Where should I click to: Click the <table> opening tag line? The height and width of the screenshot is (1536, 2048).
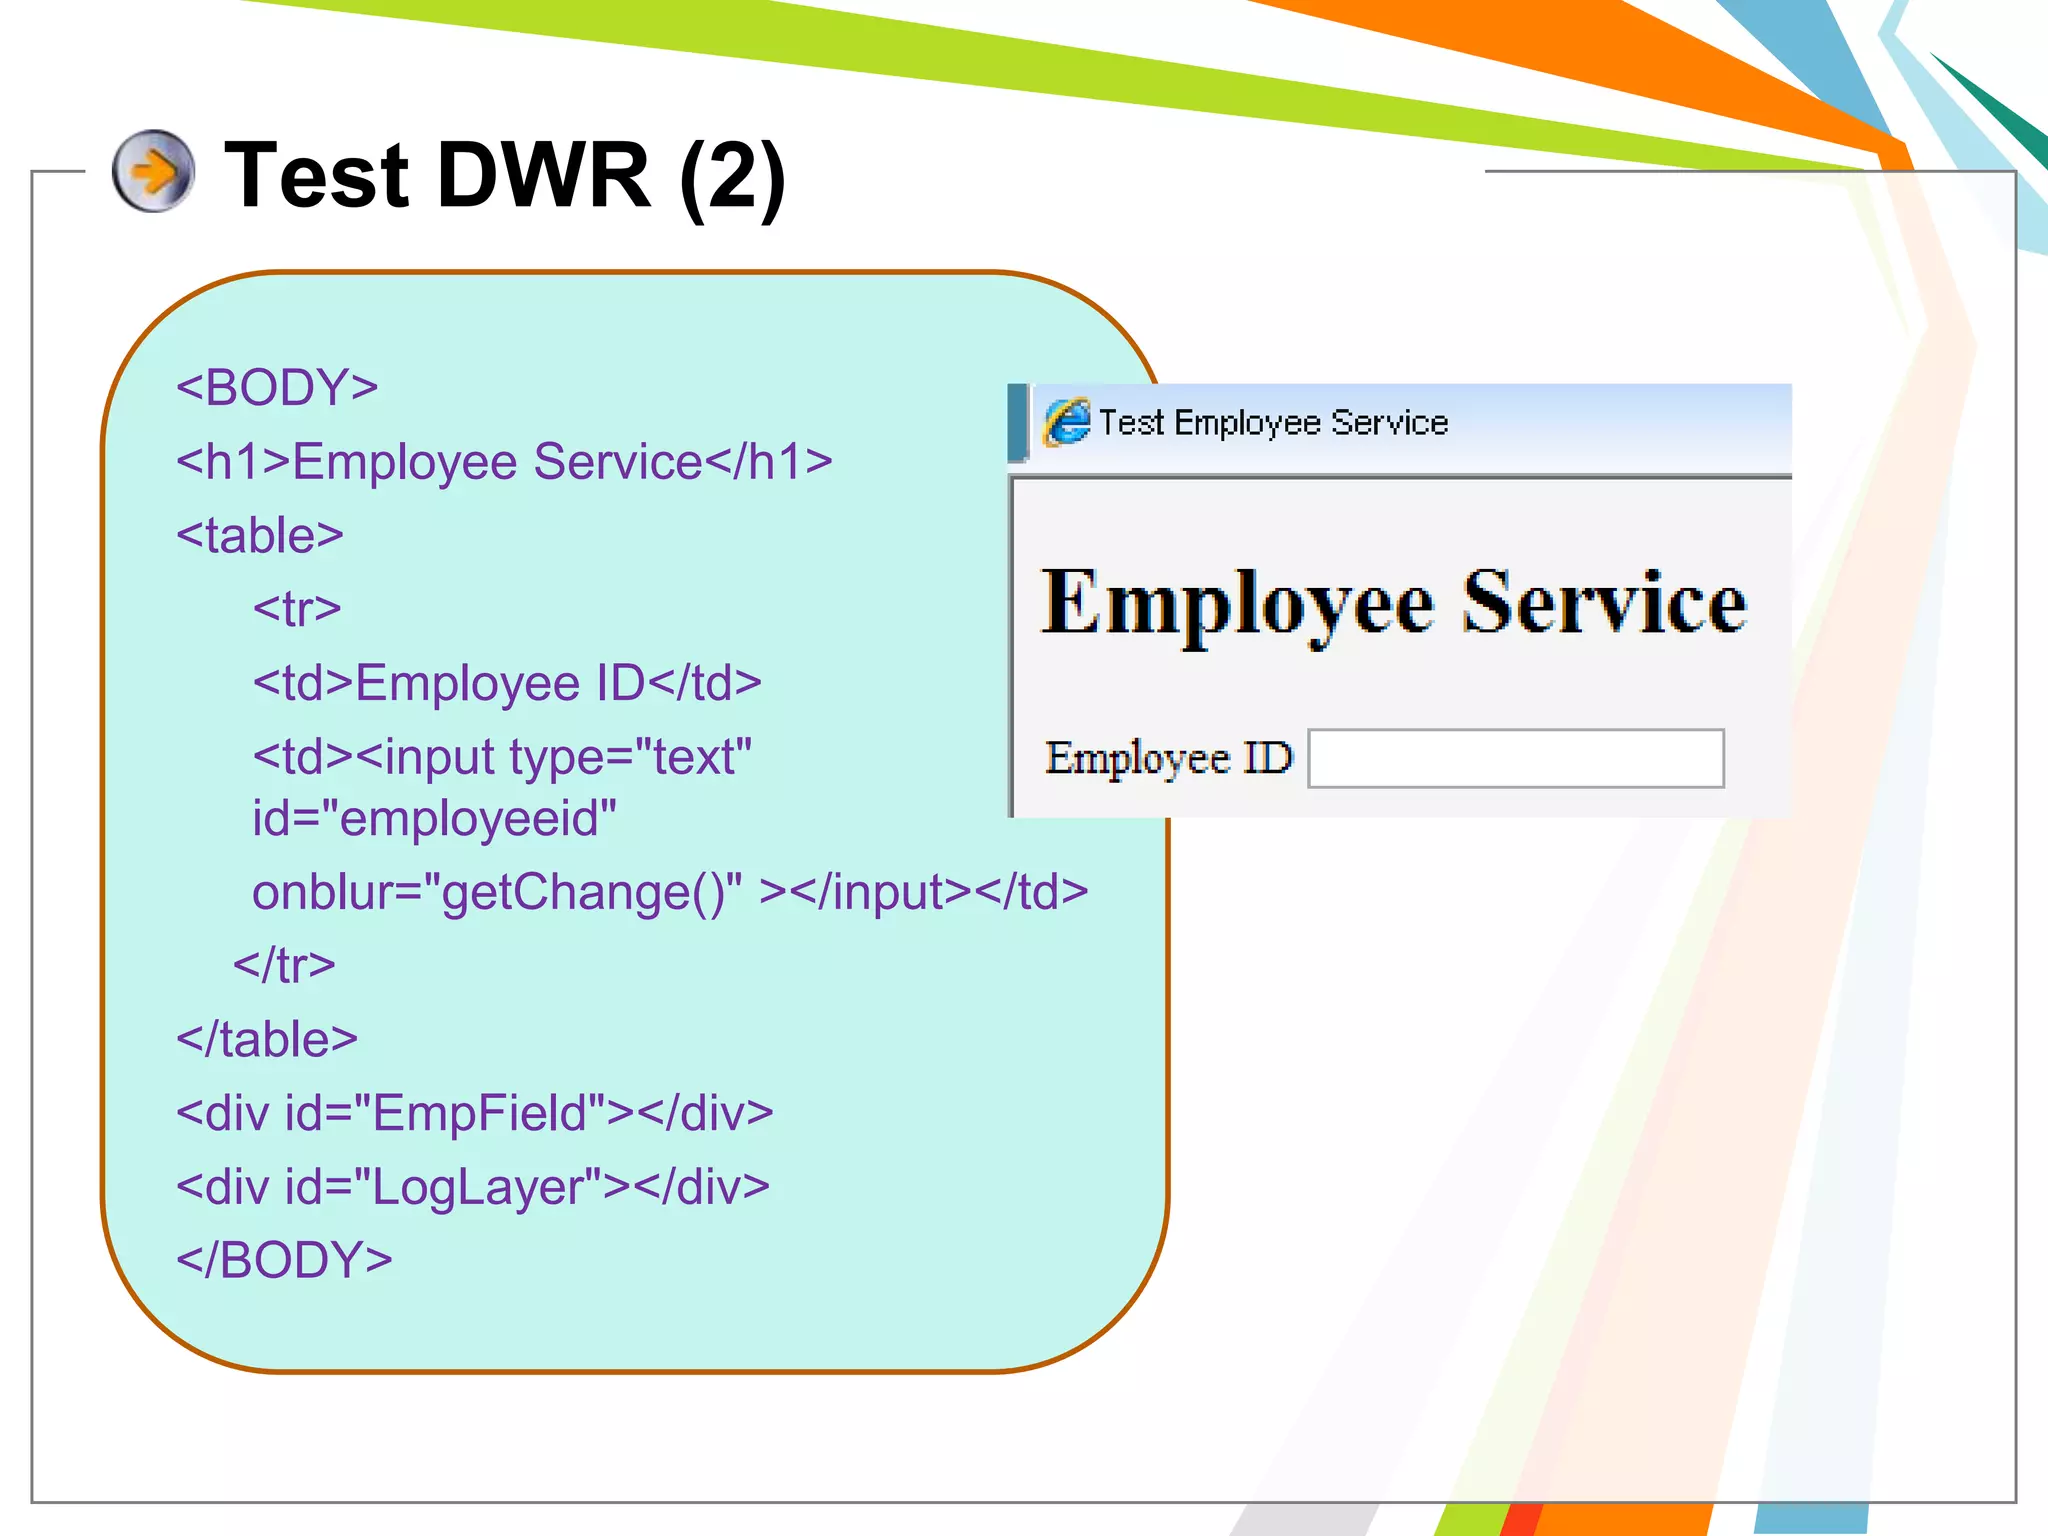pyautogui.click(x=260, y=535)
